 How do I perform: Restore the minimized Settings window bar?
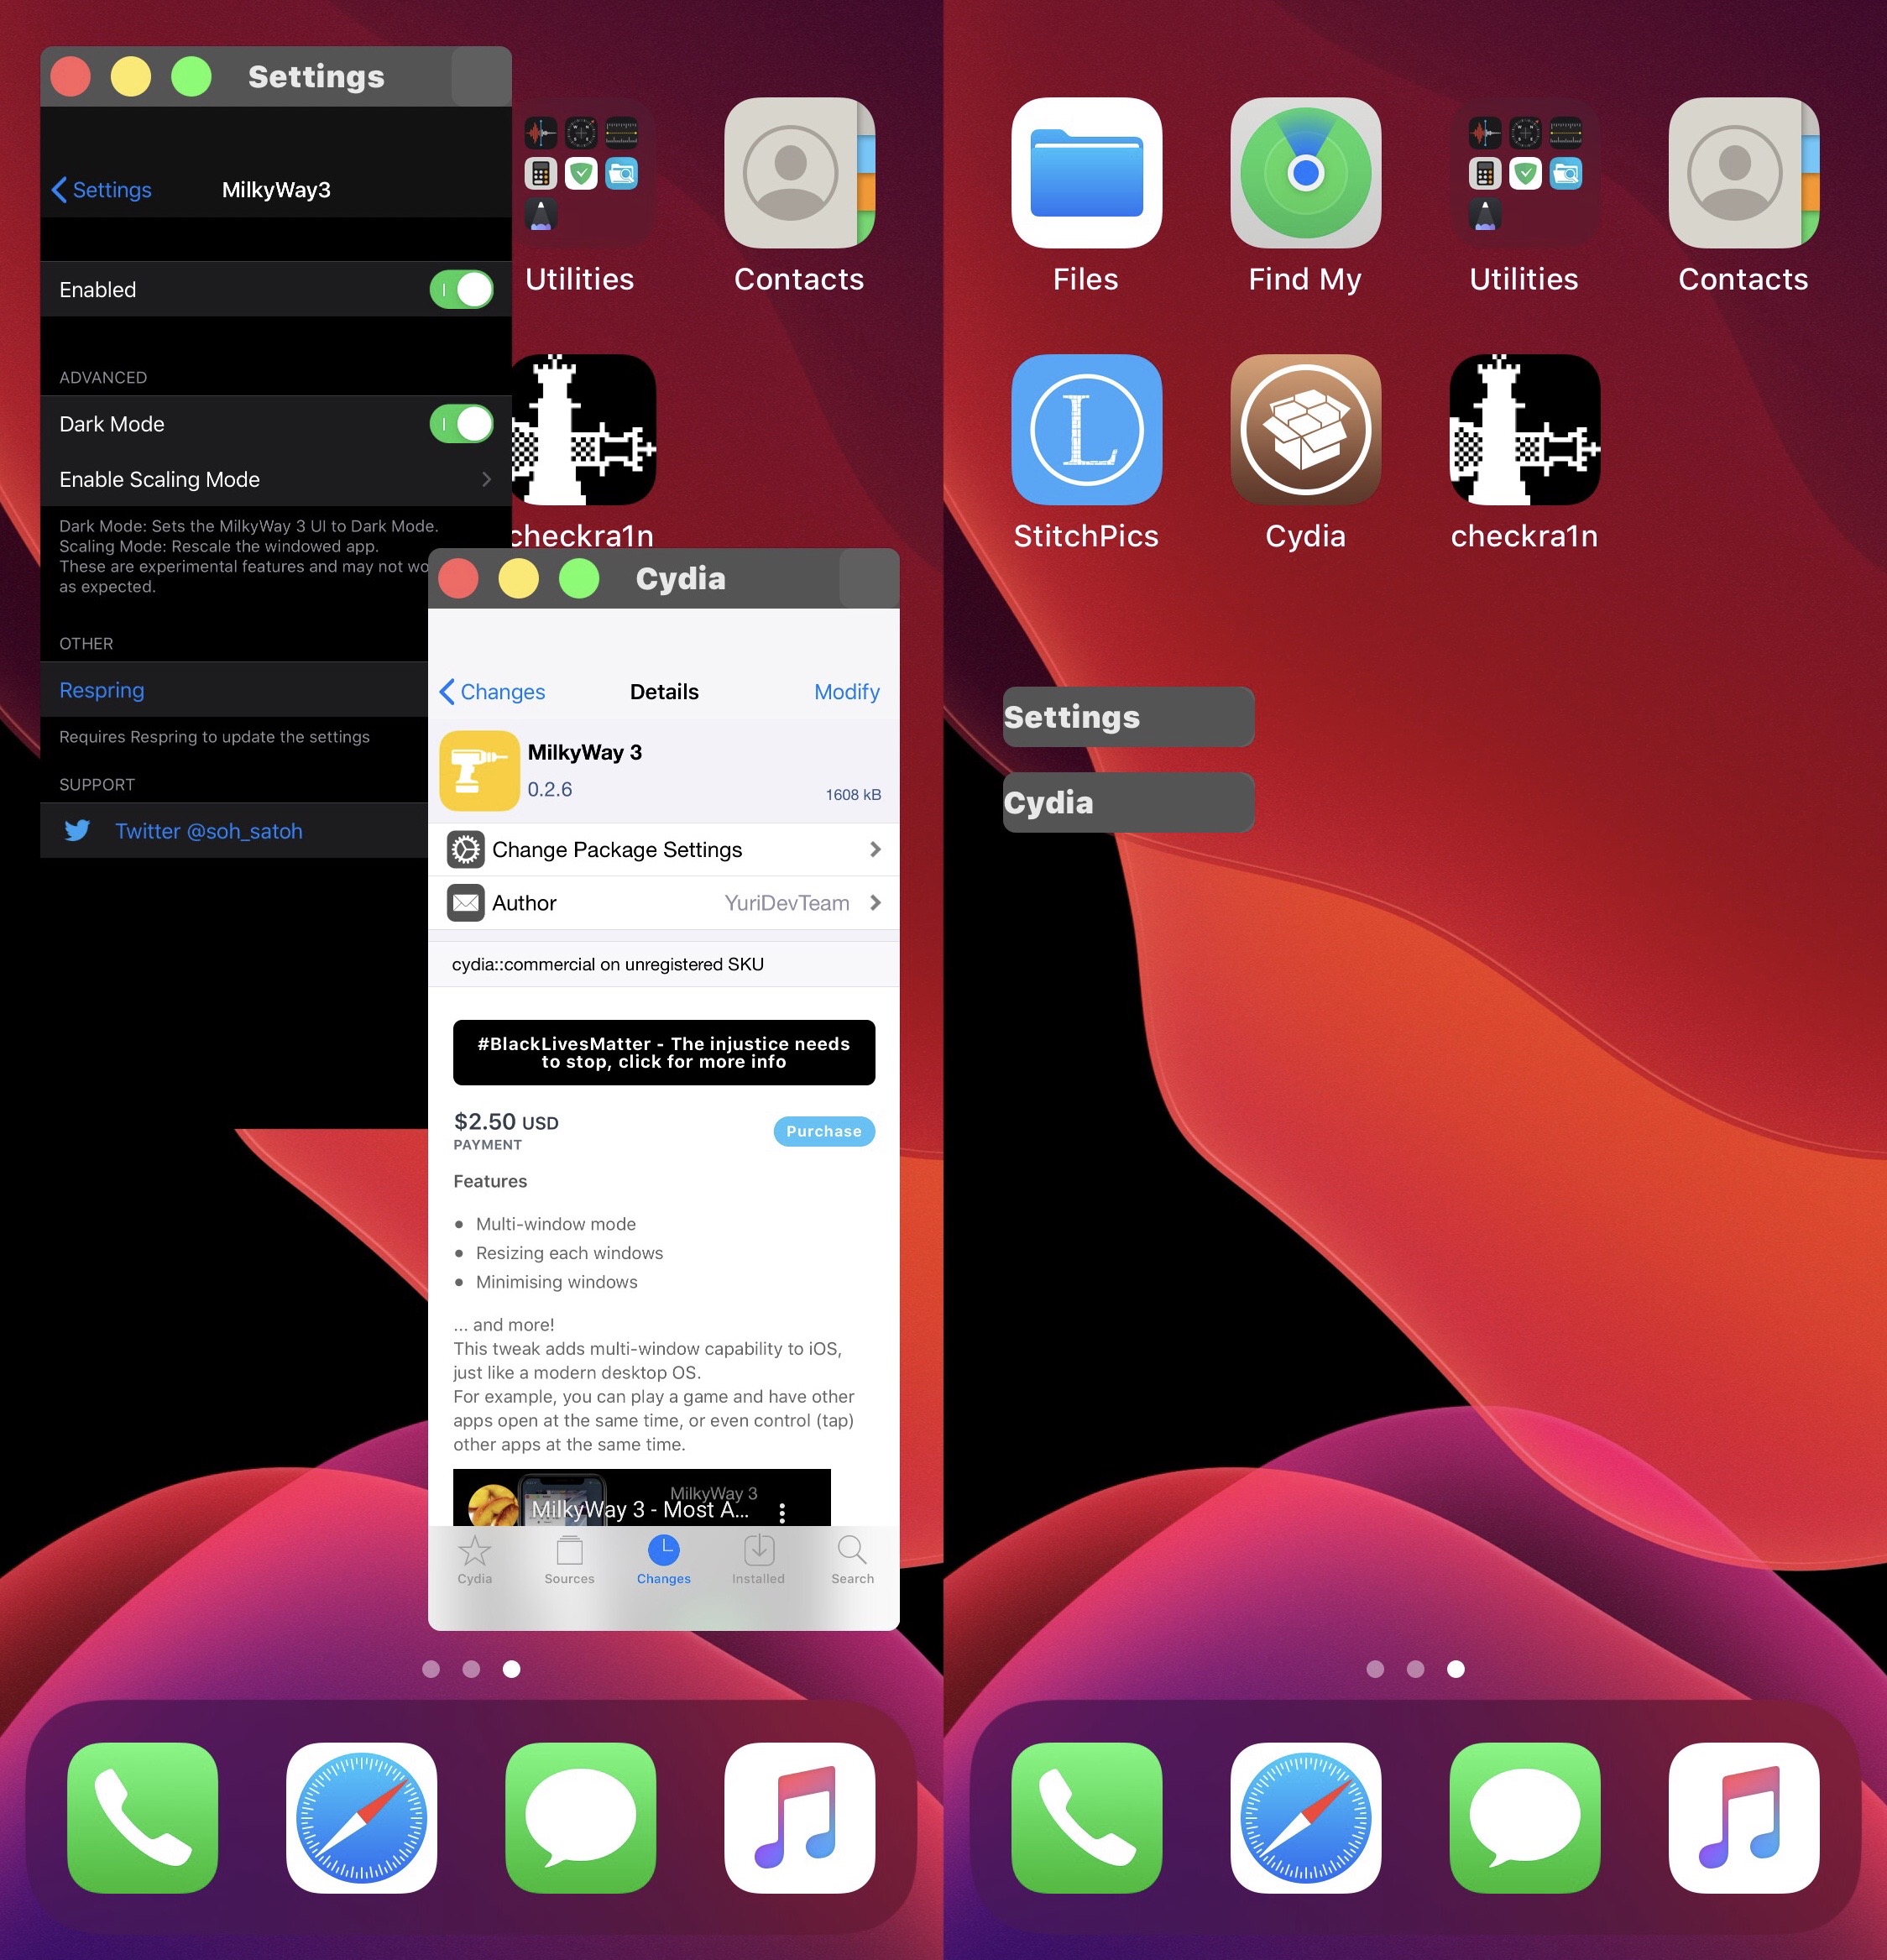coord(1128,716)
